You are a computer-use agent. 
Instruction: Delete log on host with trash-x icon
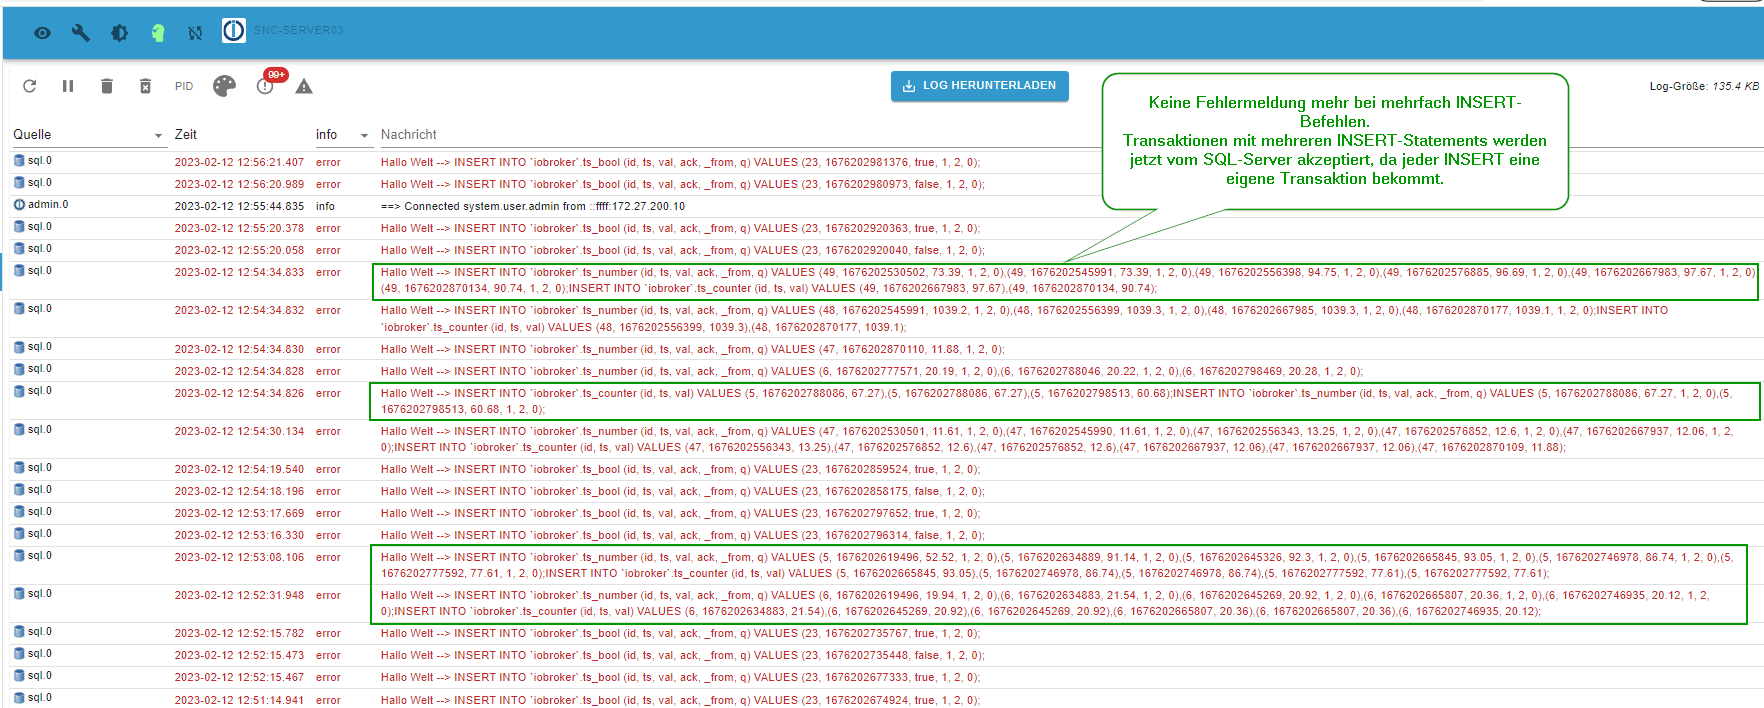(x=145, y=86)
